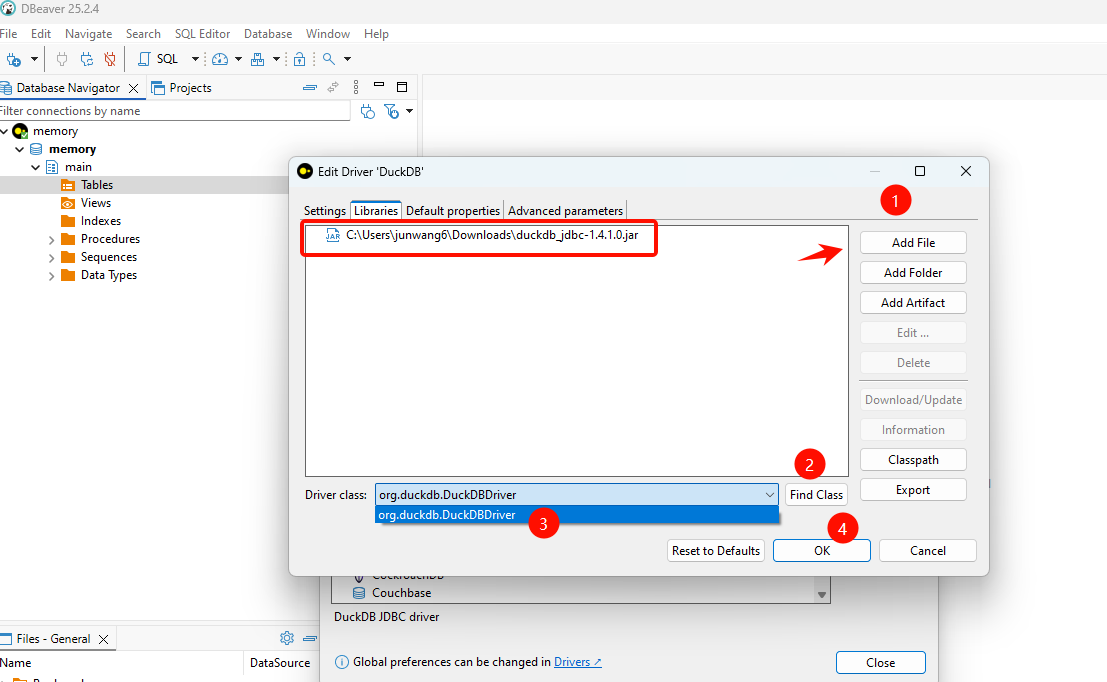Expand the Procedures tree node
The width and height of the screenshot is (1107, 682).
[x=52, y=239]
